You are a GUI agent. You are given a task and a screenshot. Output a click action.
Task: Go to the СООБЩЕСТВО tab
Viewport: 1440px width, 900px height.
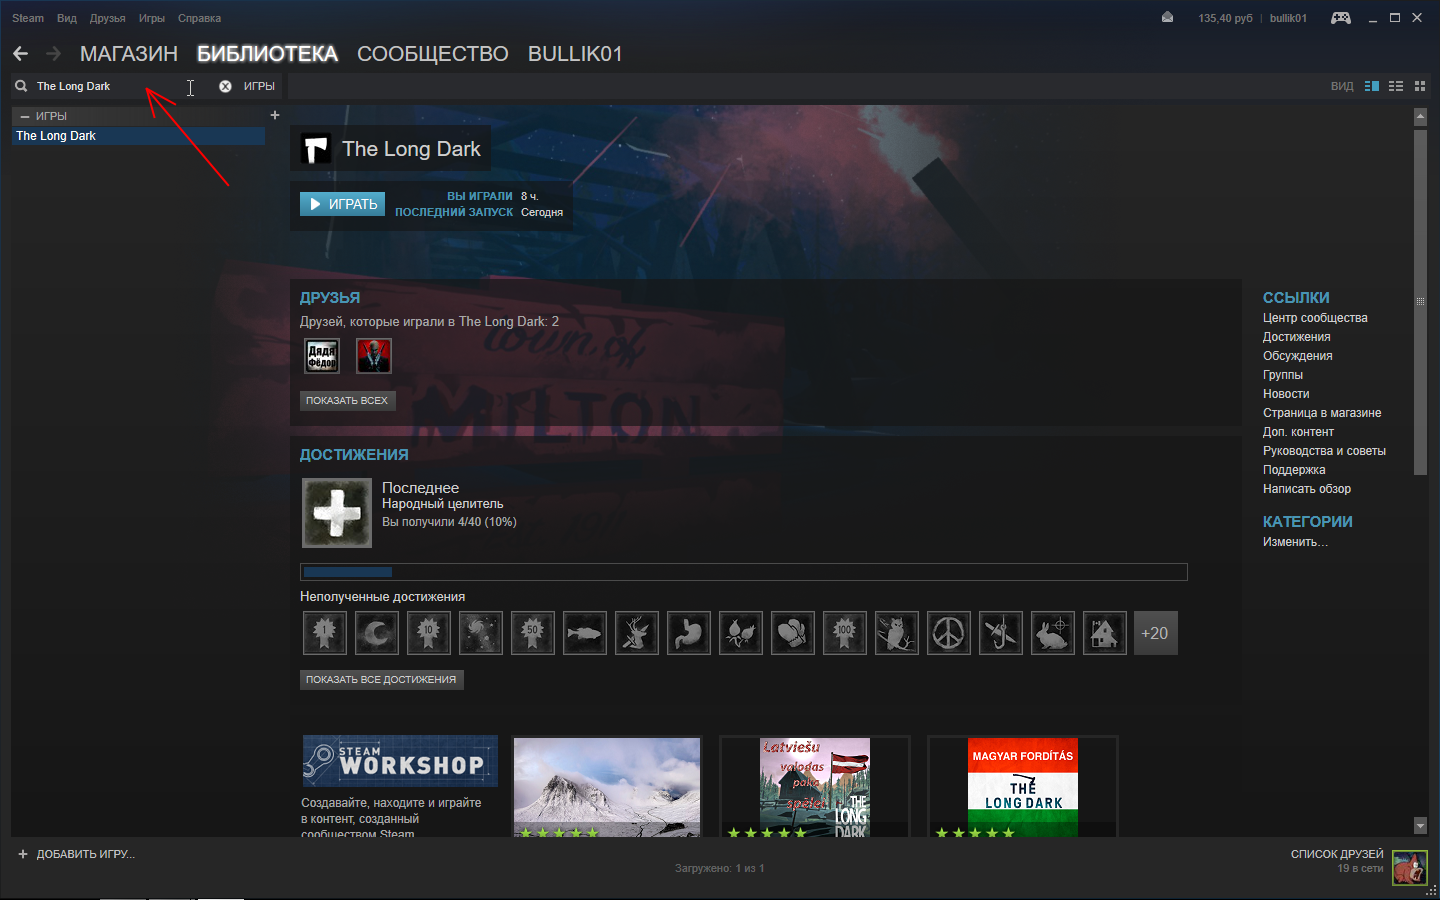tap(433, 54)
